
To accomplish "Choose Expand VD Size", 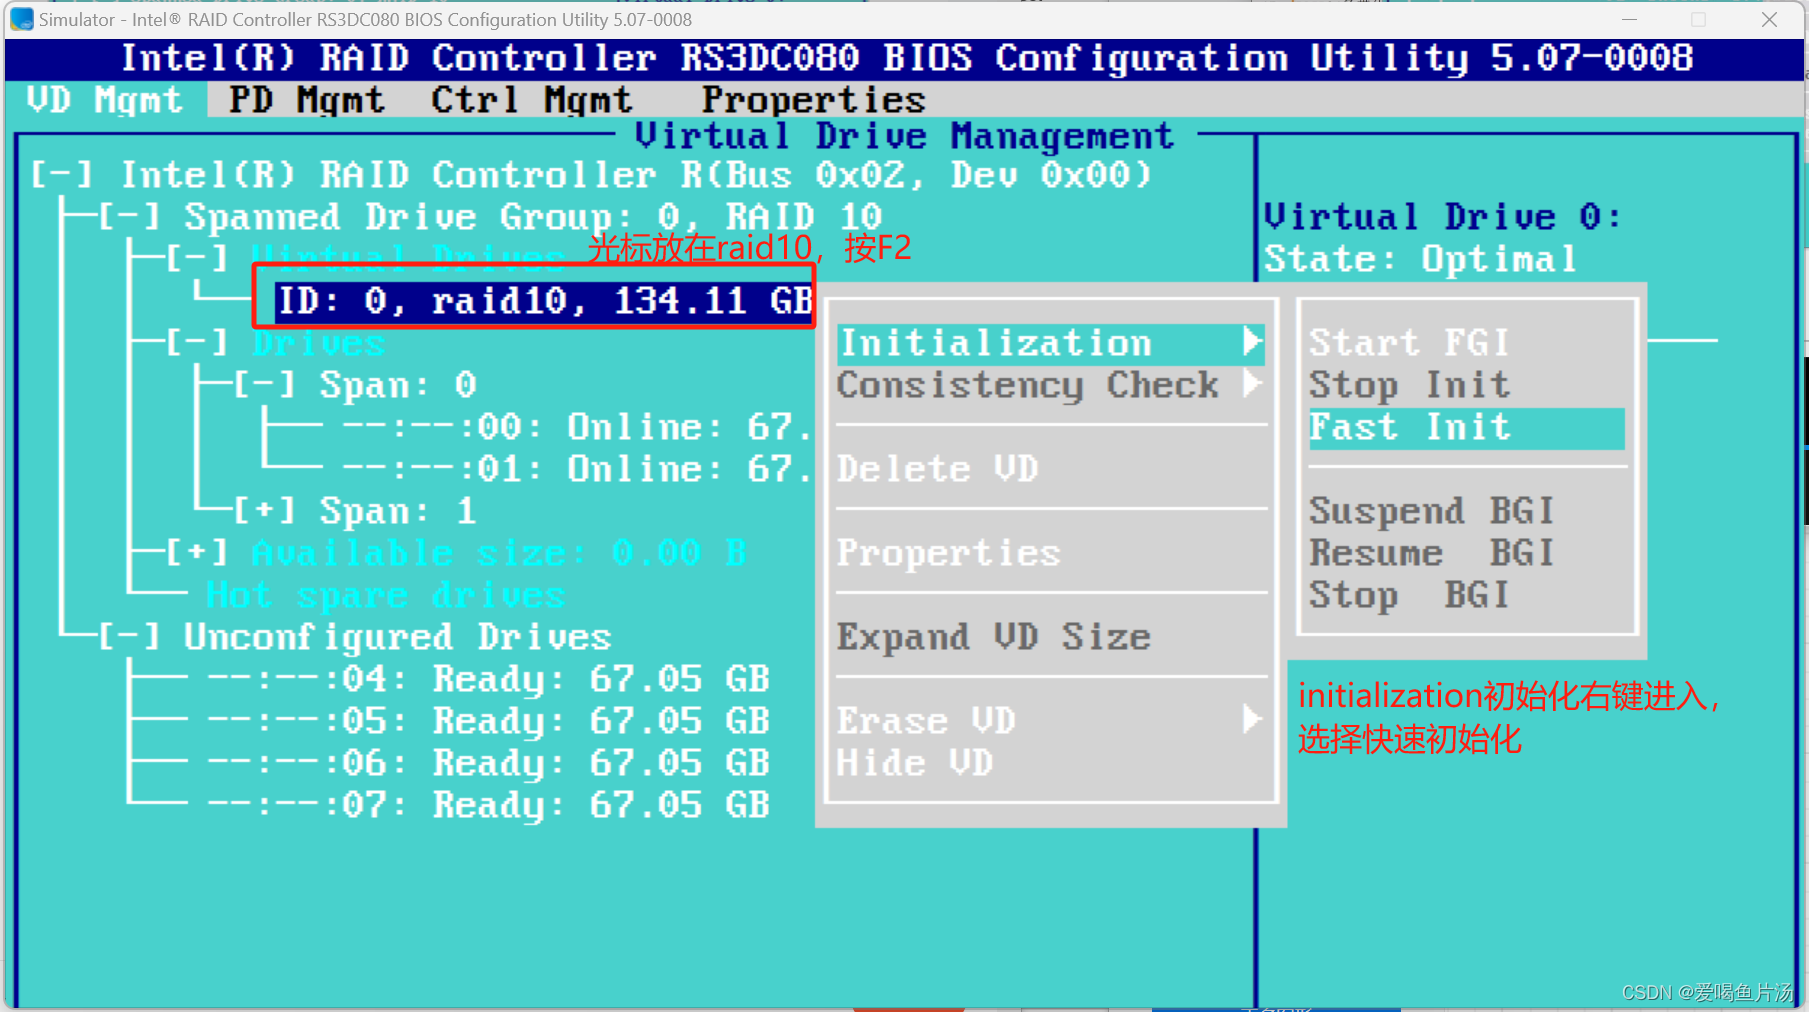I will (994, 637).
